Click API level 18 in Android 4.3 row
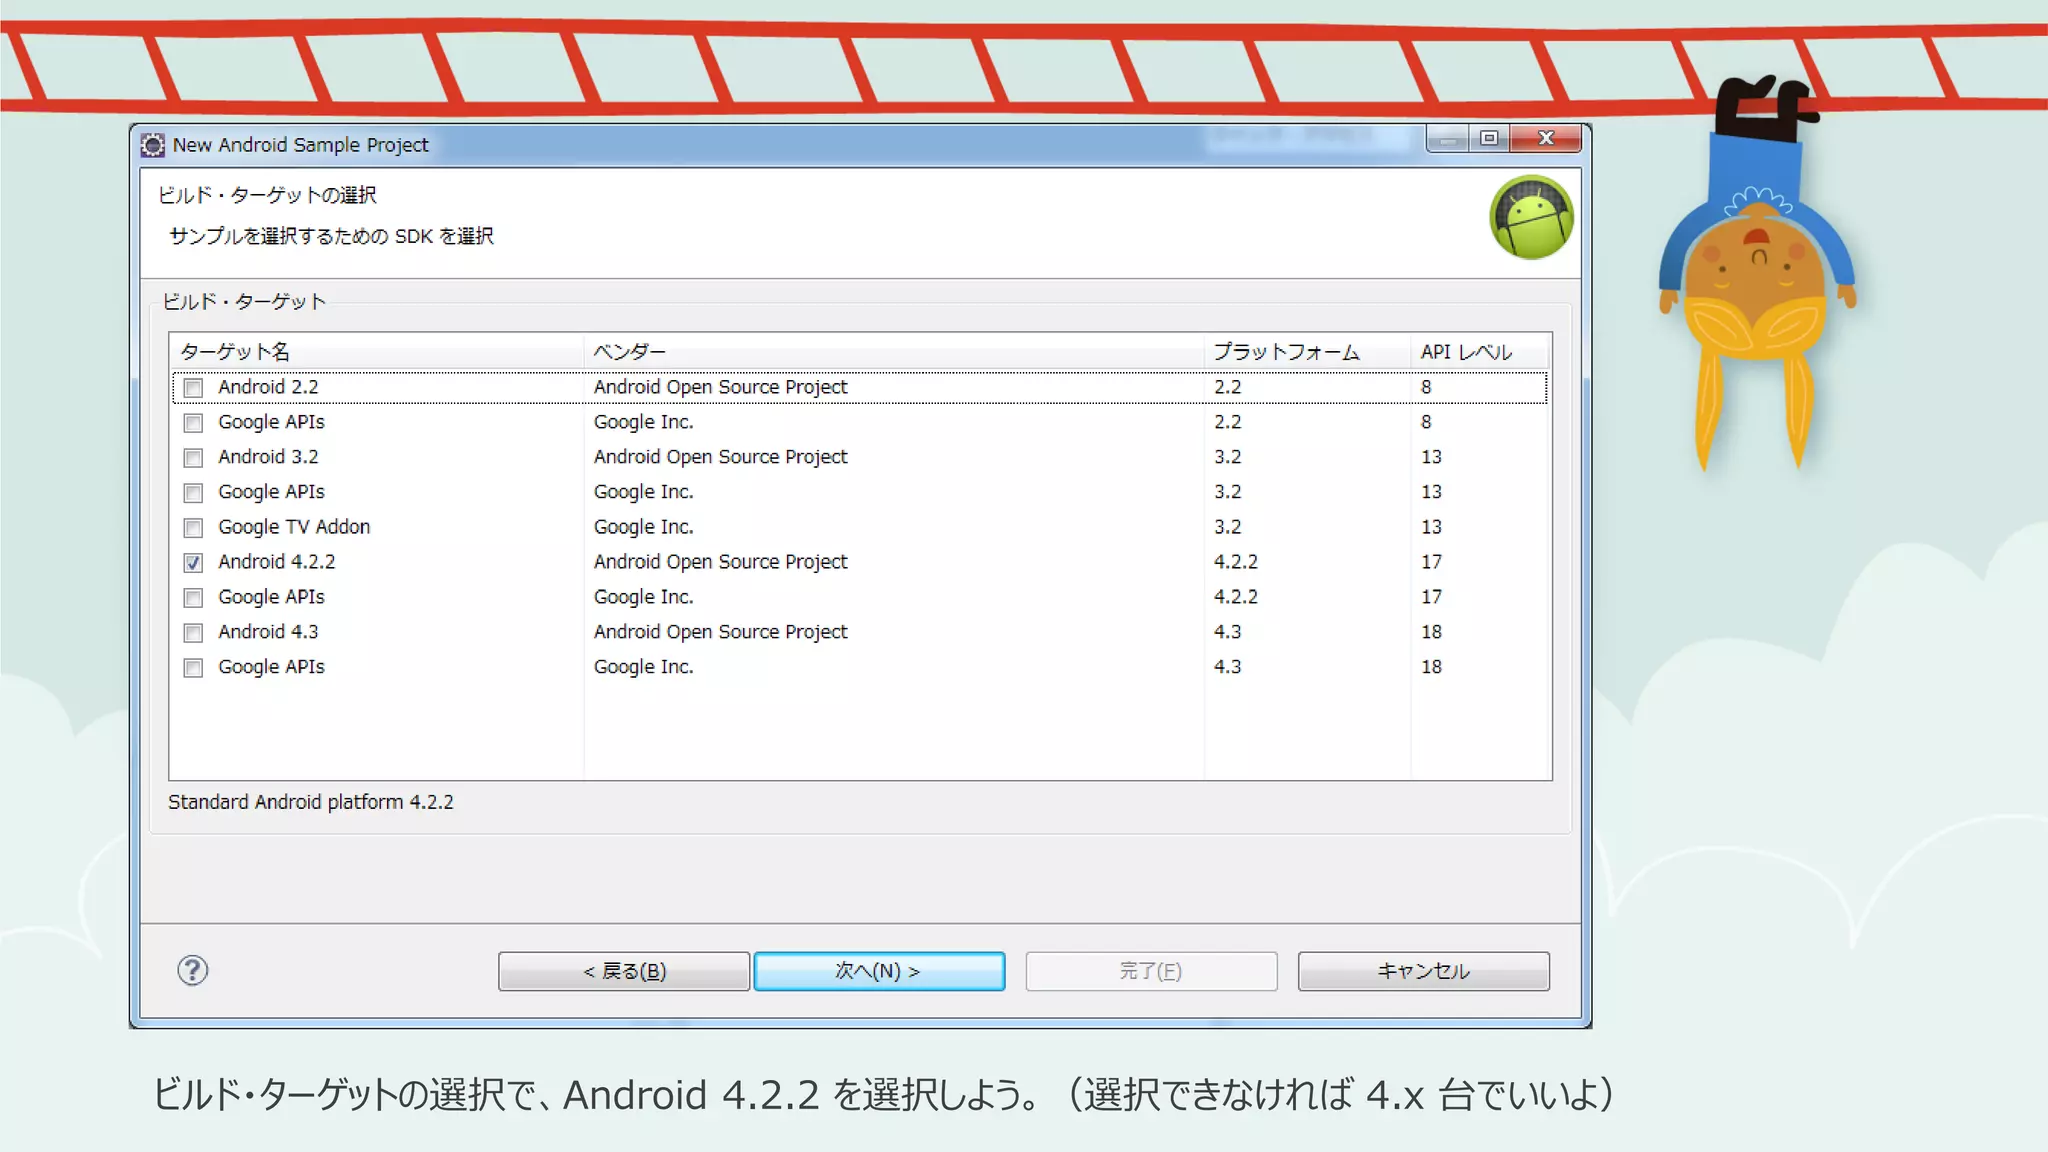The width and height of the screenshot is (2048, 1152). pyautogui.click(x=1431, y=632)
